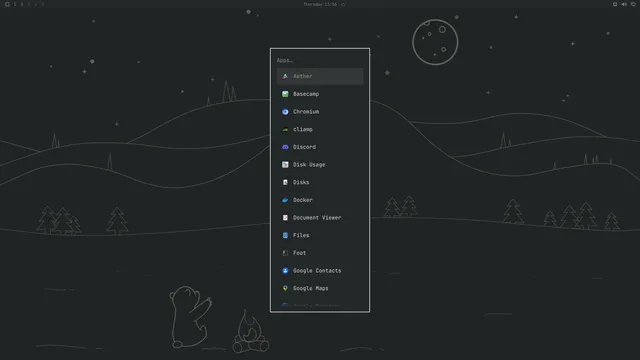Screen dimensions: 640x360
Task: Open the volume icon in the top bar
Action: 624,4
